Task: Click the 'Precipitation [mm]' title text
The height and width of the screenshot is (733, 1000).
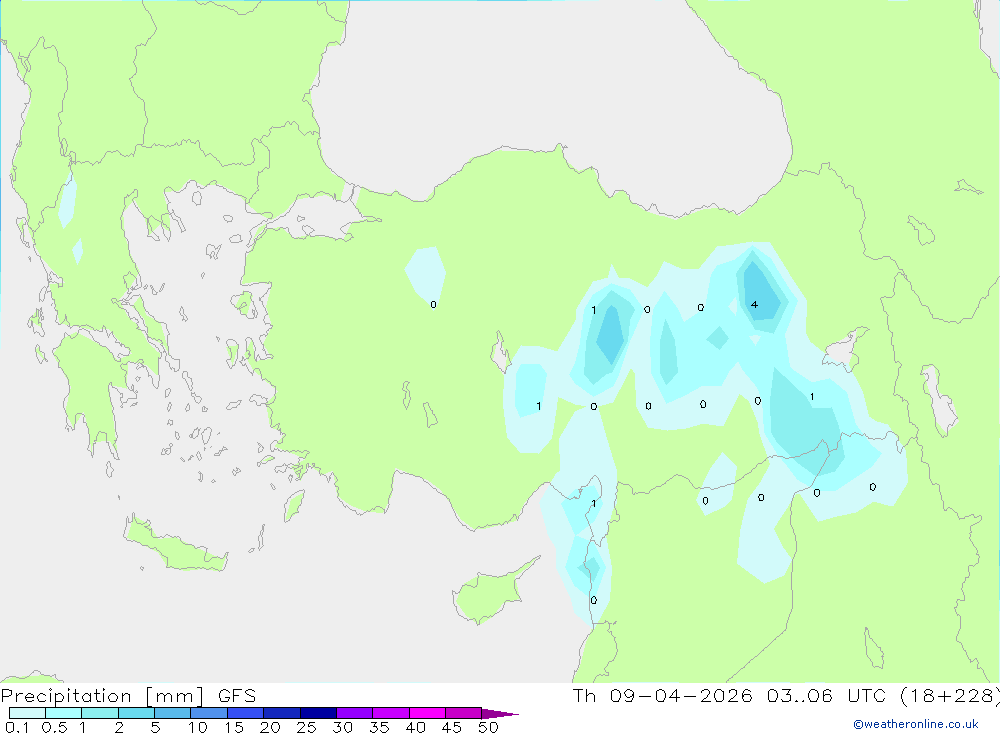Action: (102, 696)
